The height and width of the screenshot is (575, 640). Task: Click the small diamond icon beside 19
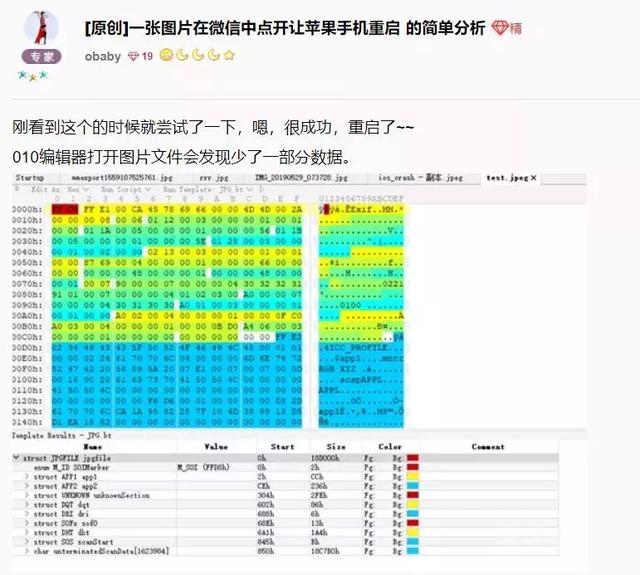click(x=133, y=56)
